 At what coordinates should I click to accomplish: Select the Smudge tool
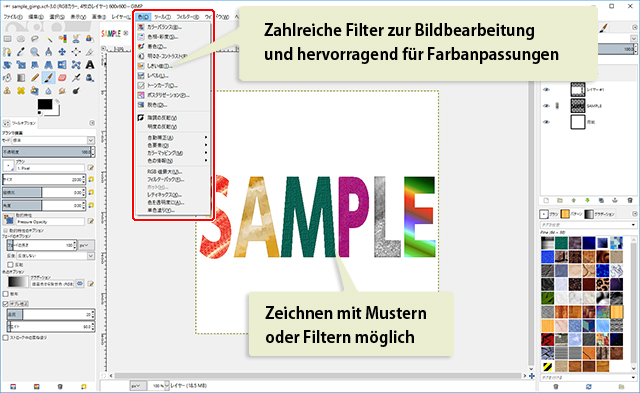coord(62,91)
